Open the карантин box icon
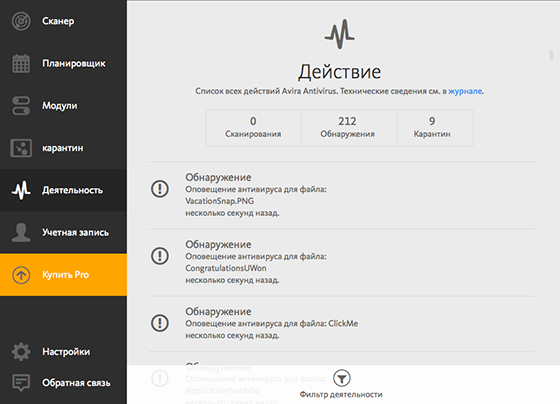The width and height of the screenshot is (560, 404). tap(21, 148)
